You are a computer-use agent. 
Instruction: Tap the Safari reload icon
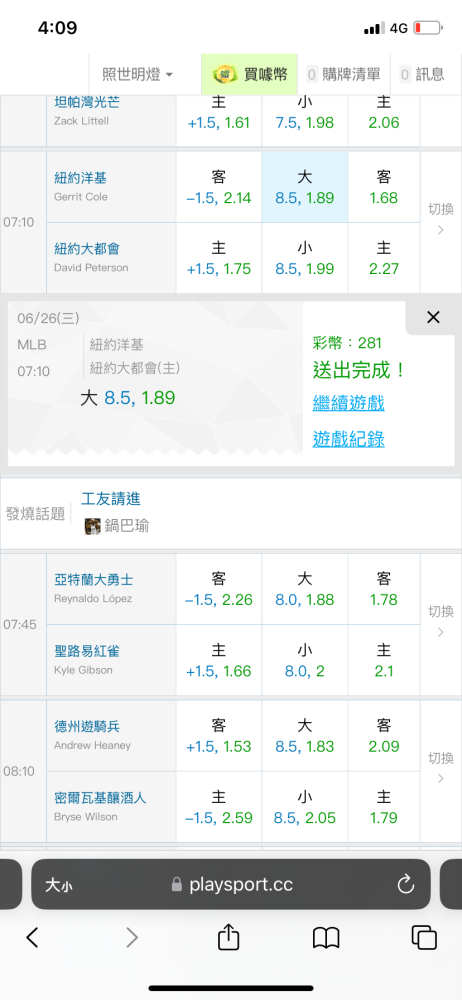[x=406, y=884]
